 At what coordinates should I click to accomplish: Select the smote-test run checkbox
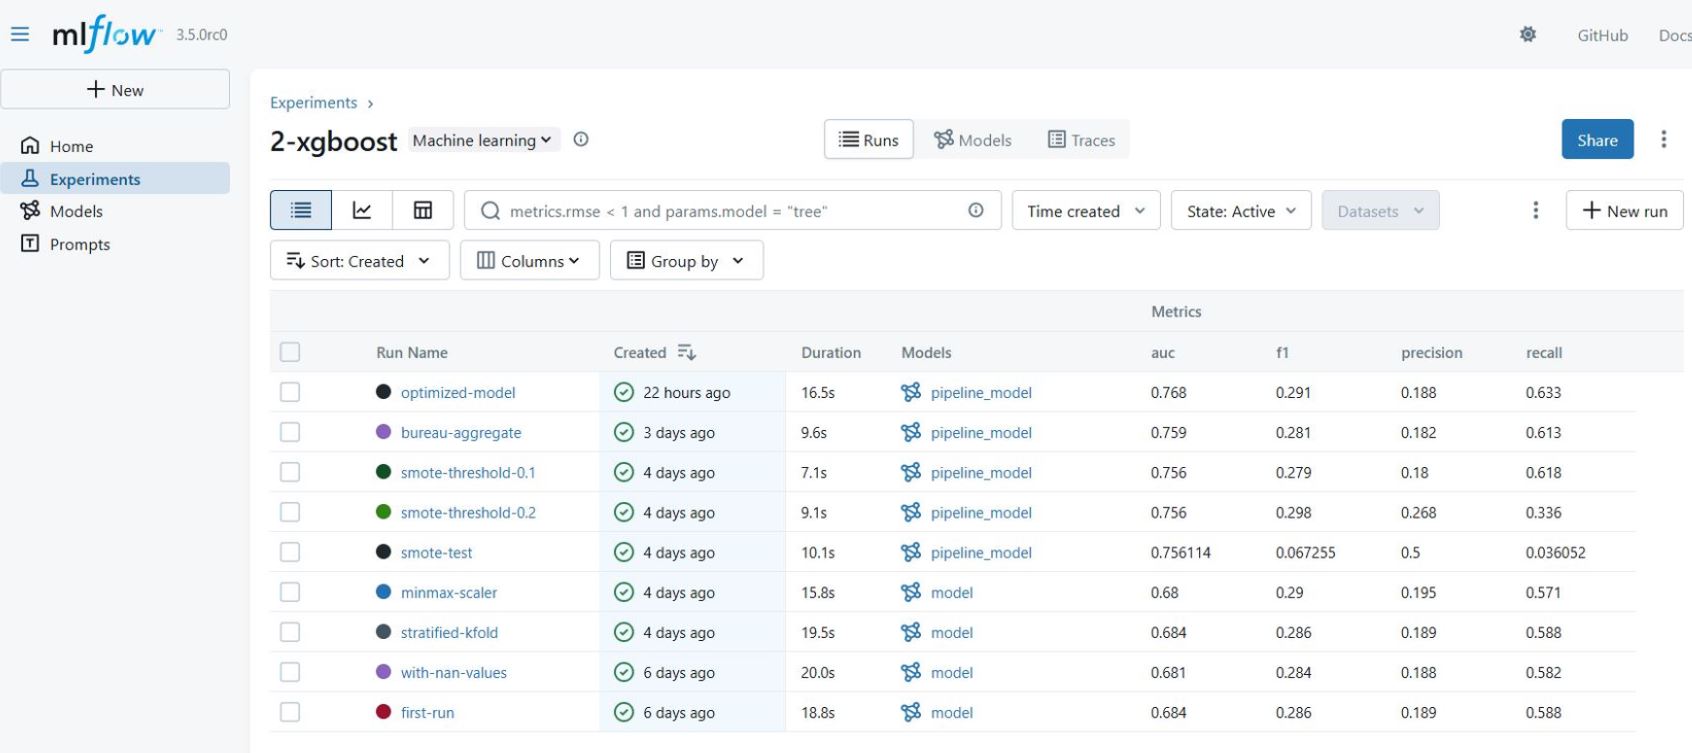tap(290, 552)
